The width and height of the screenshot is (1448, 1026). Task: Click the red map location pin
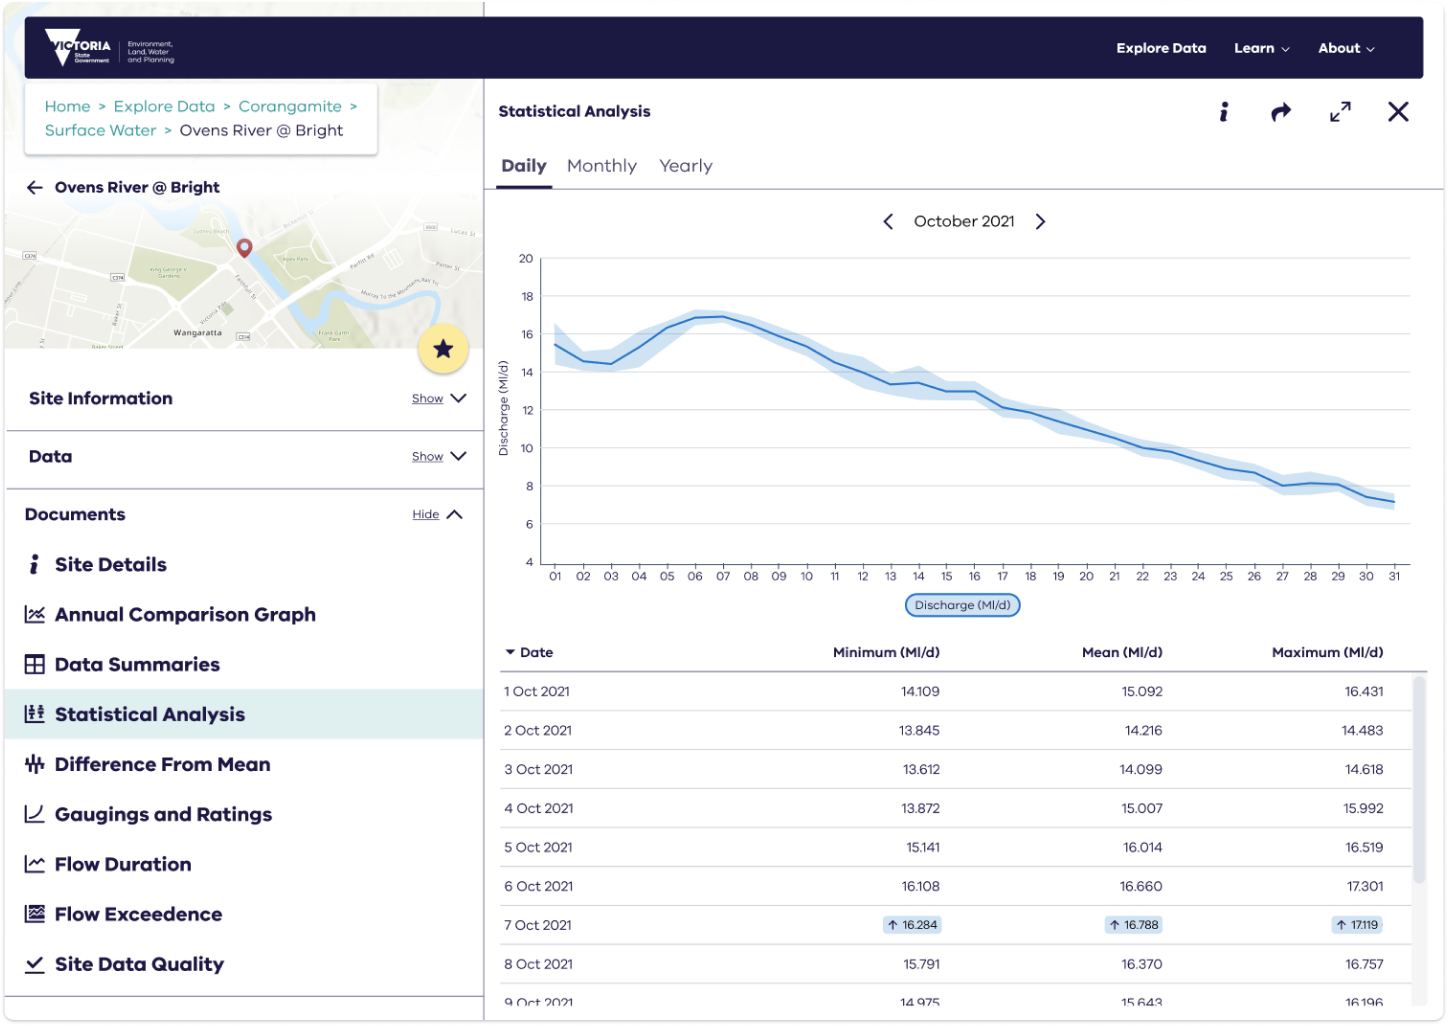click(x=244, y=247)
